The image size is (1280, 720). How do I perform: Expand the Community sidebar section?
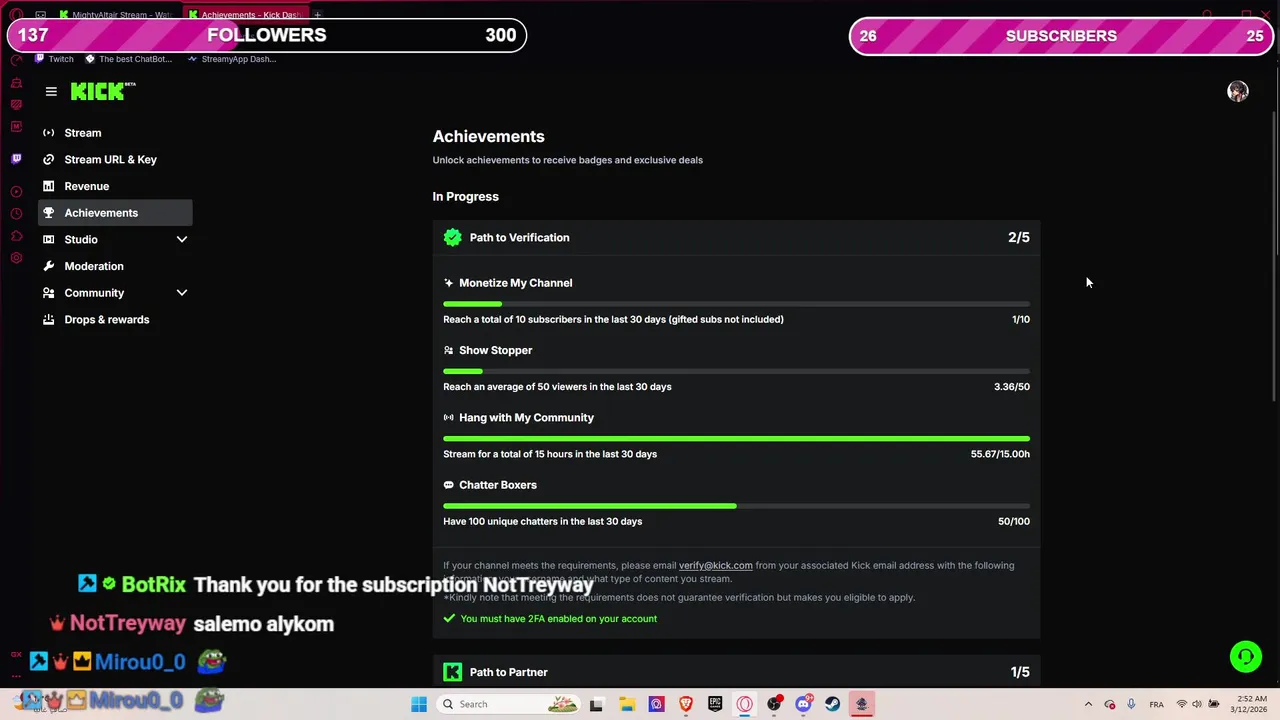tap(182, 293)
